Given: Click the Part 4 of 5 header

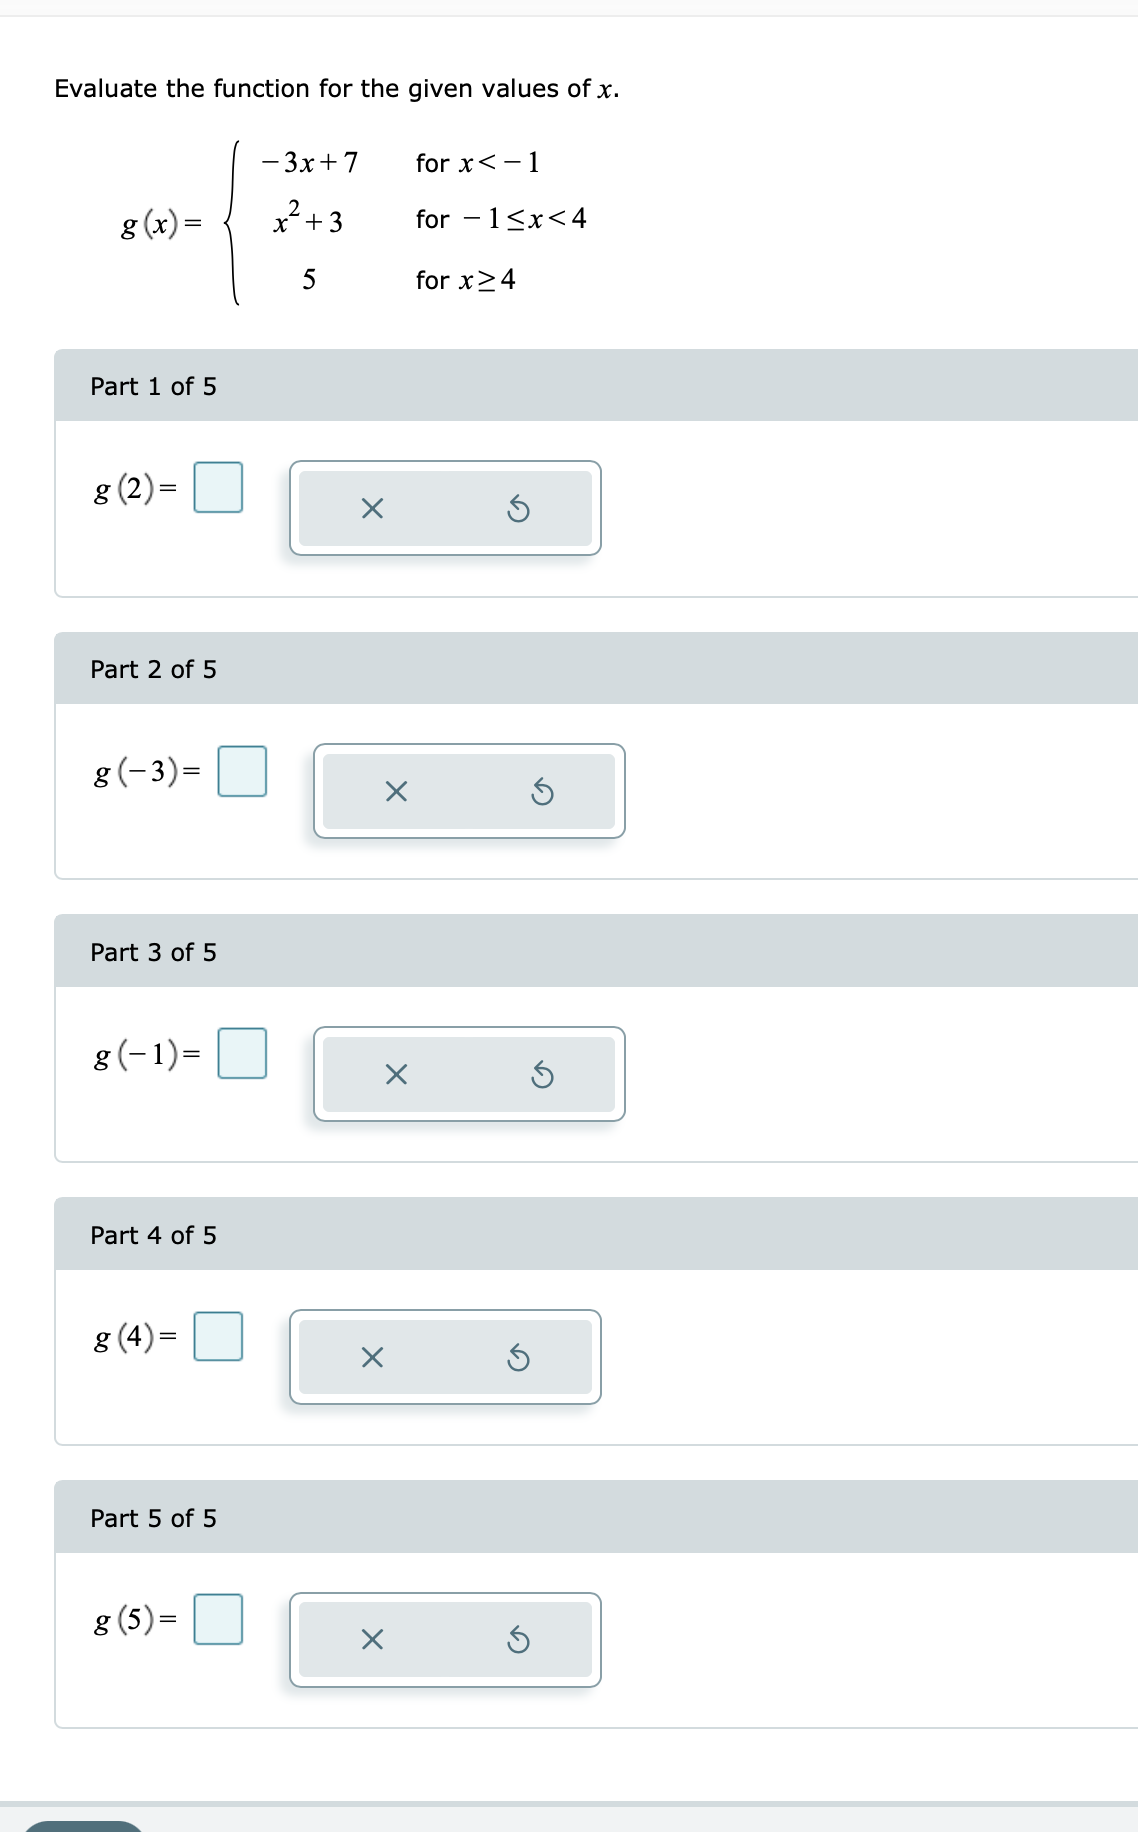Looking at the screenshot, I should pos(596,1235).
